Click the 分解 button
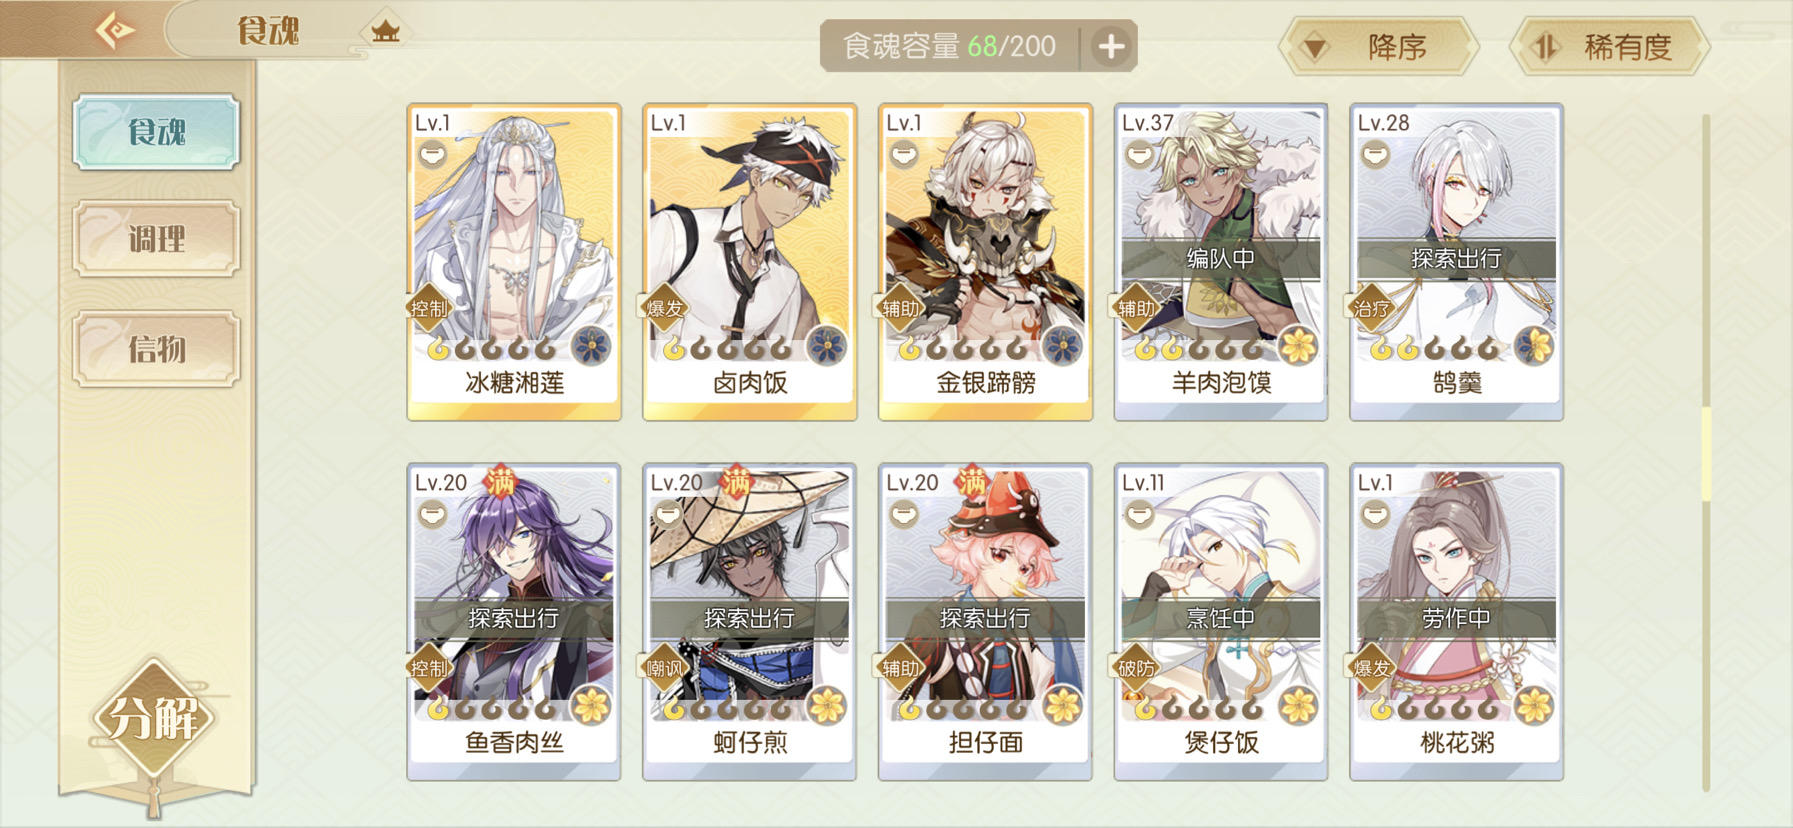 pos(153,717)
